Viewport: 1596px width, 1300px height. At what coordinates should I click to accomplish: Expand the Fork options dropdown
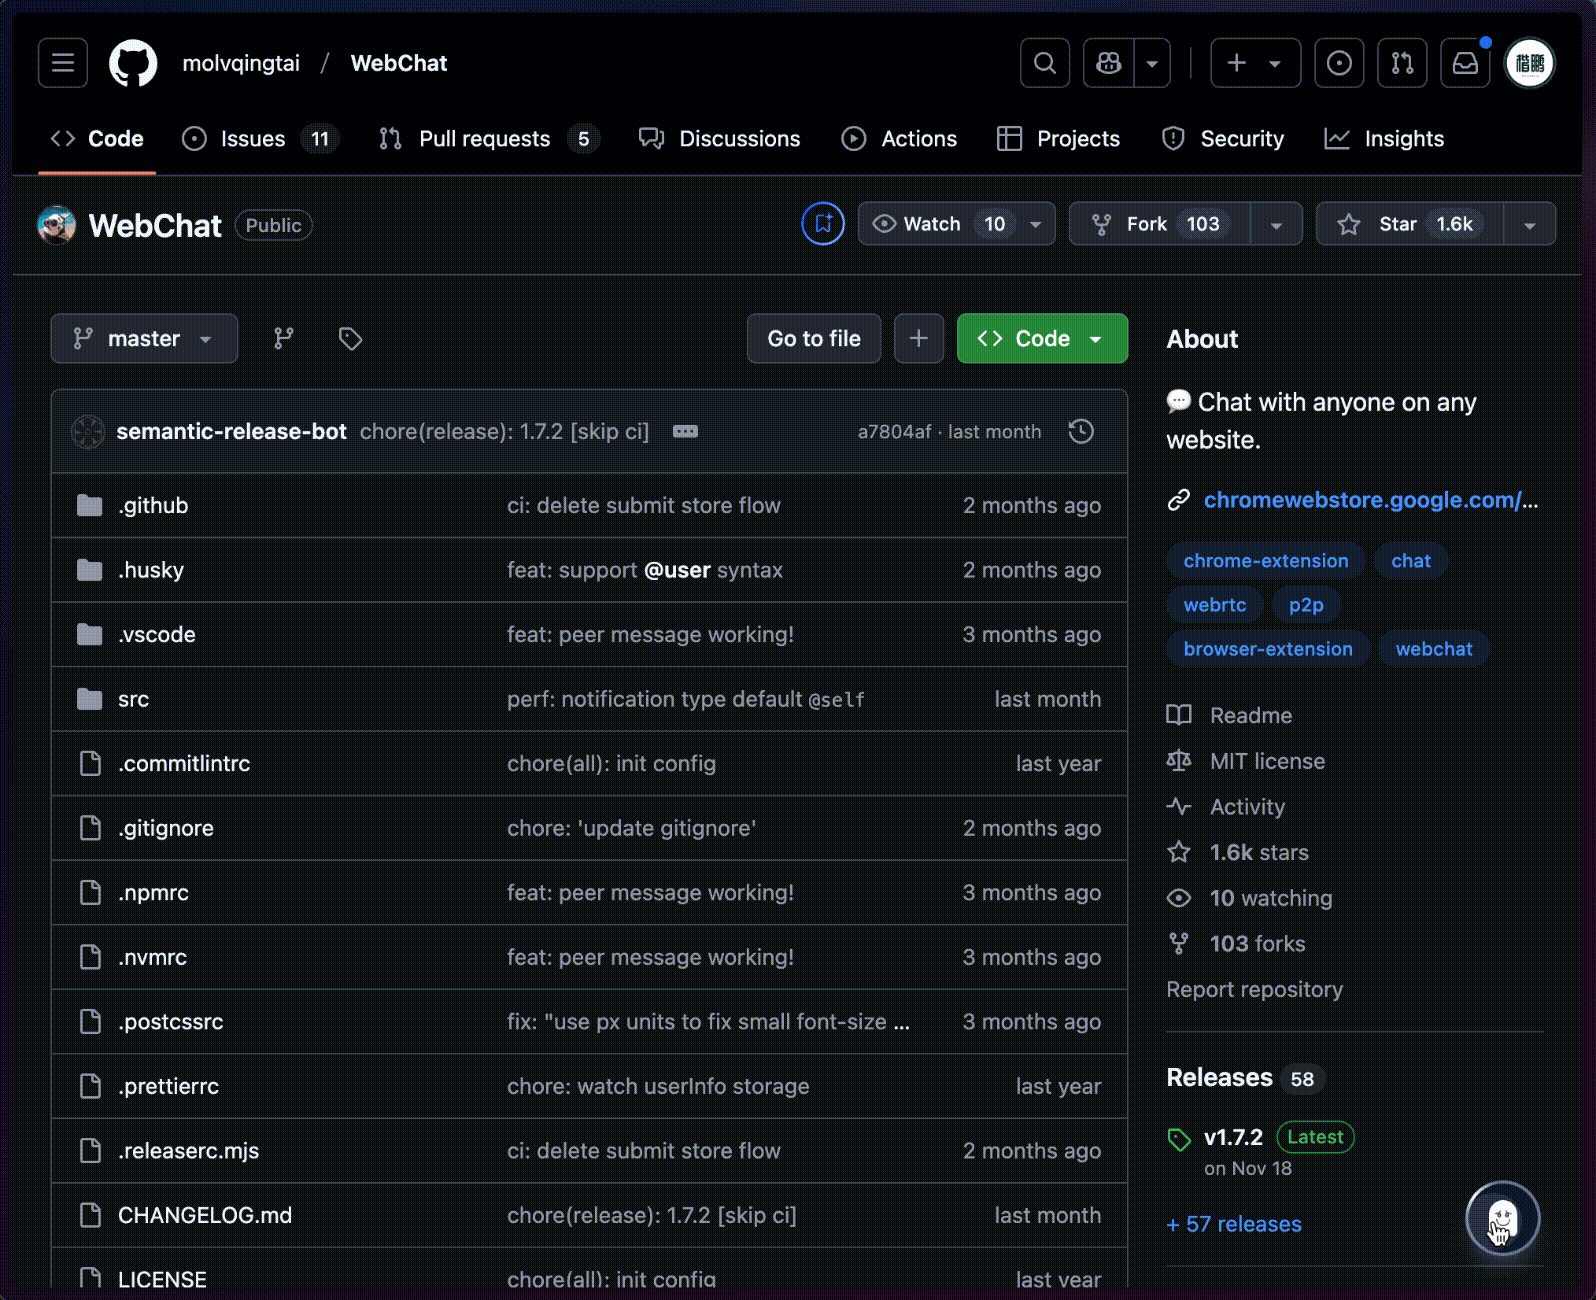click(x=1276, y=224)
